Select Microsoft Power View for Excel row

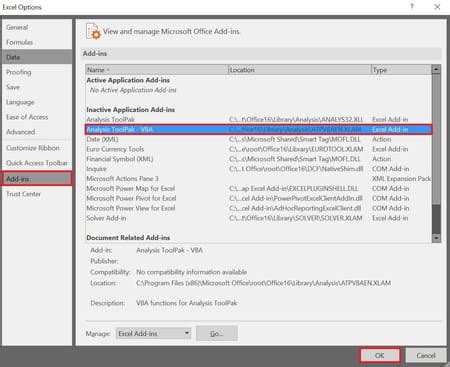point(258,208)
